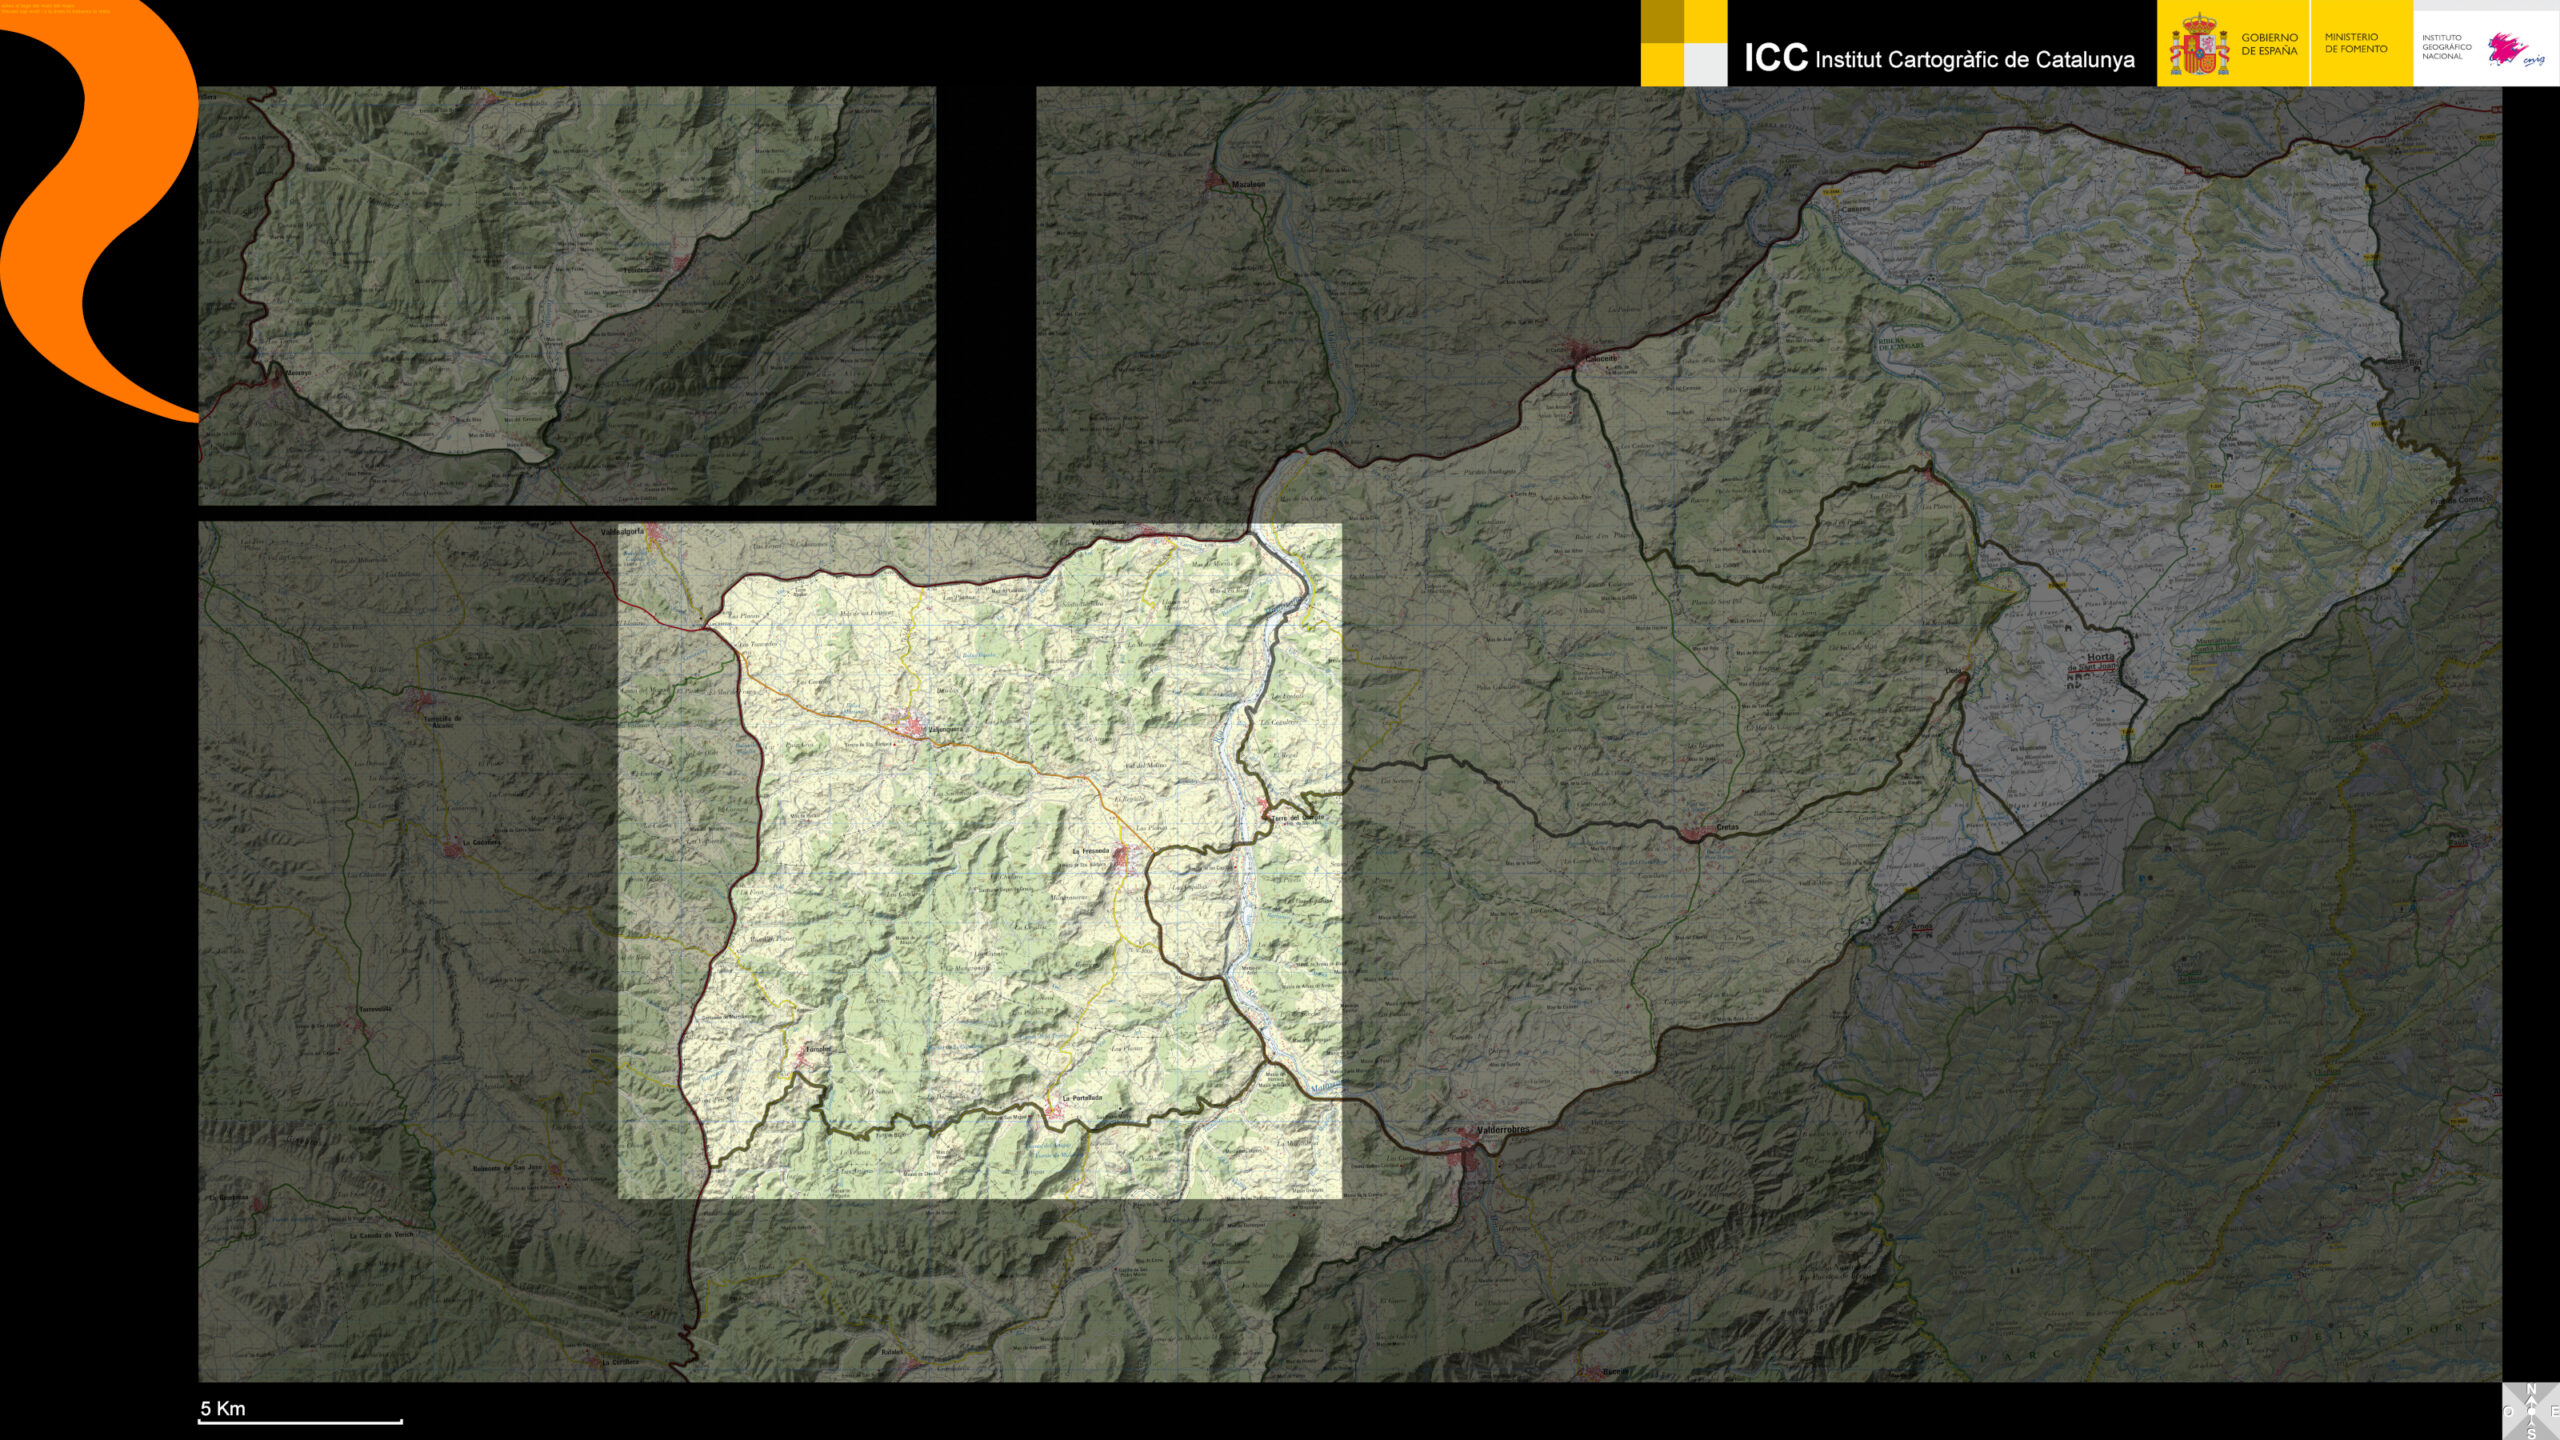
Task: Click the Horta de Sant Joan label
Action: [x=2094, y=662]
